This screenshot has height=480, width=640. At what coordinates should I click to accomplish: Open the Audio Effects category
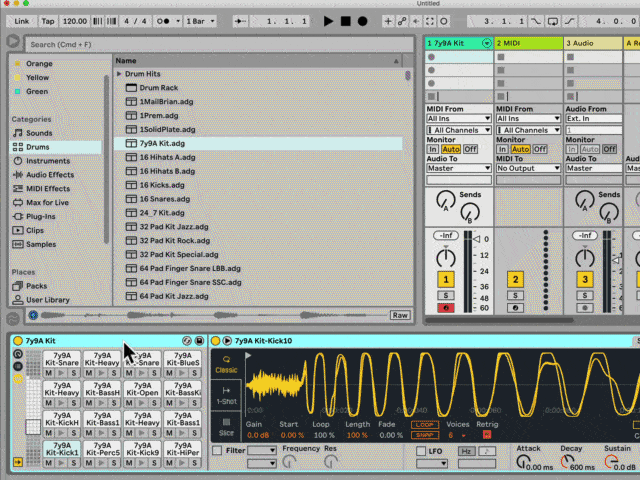click(x=50, y=175)
